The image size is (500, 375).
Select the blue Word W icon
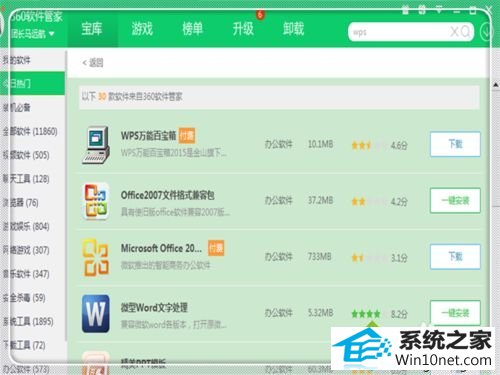(96, 313)
